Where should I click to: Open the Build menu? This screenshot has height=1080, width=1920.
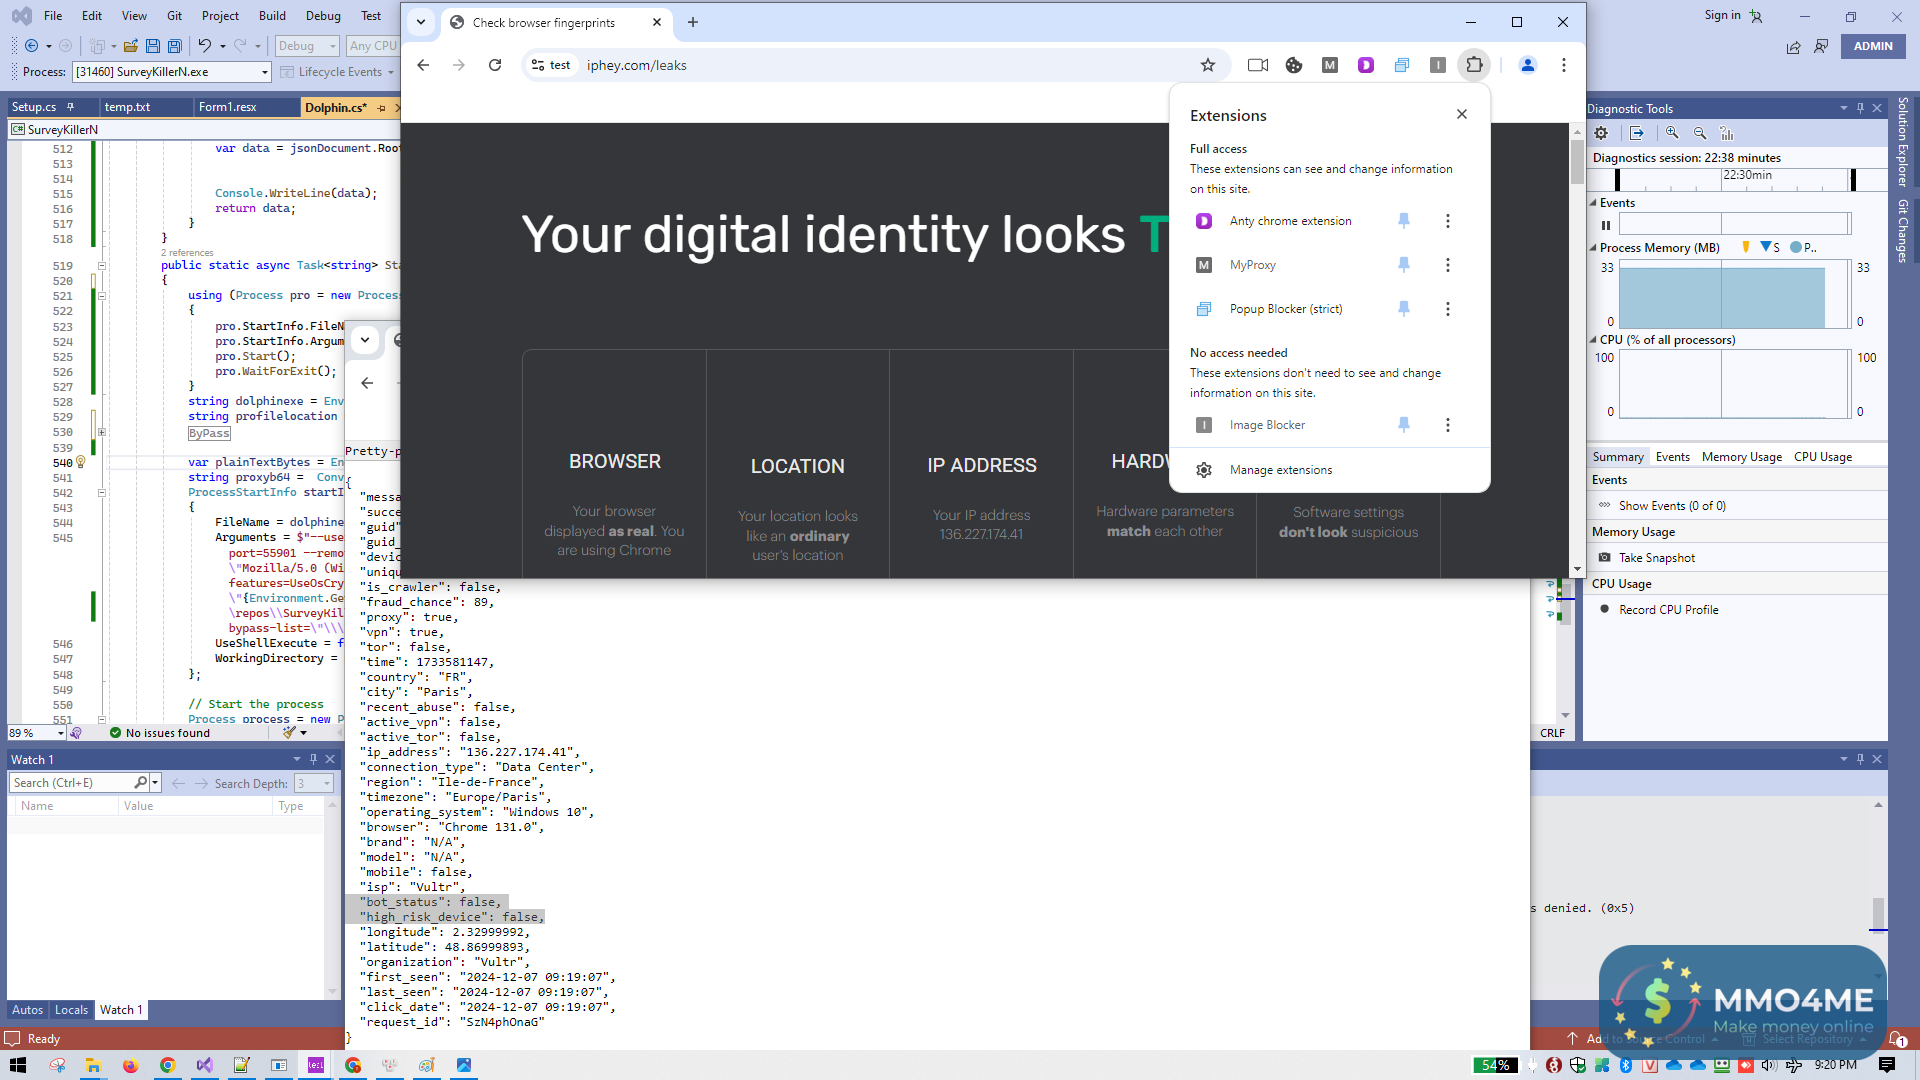[x=271, y=15]
